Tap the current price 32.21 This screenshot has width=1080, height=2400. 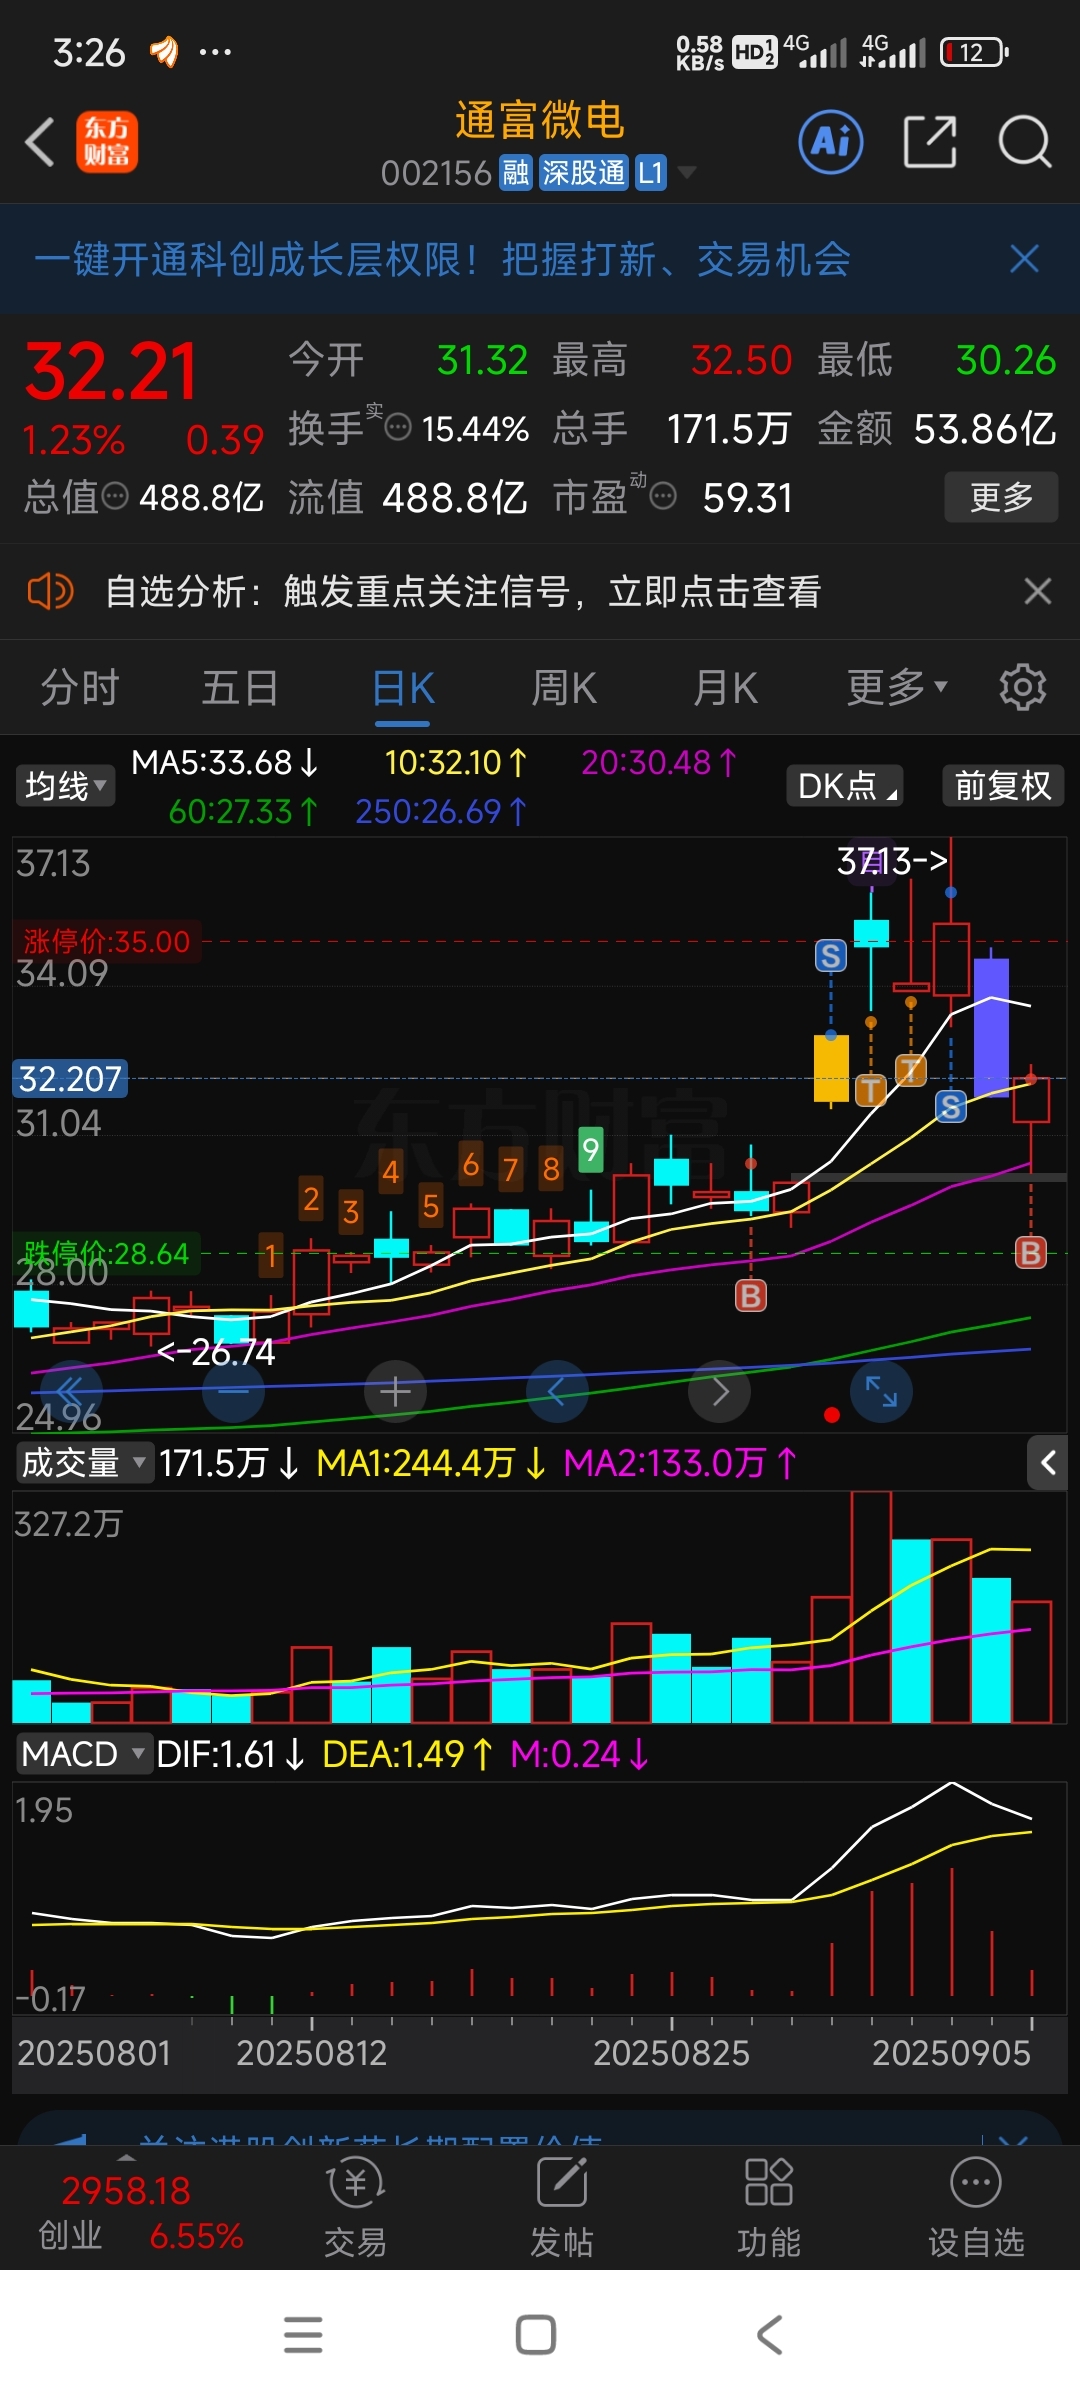pyautogui.click(x=111, y=372)
